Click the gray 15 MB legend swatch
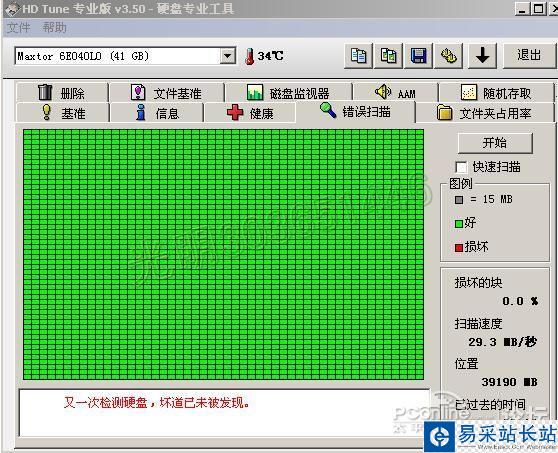This screenshot has width=558, height=453. 459,200
